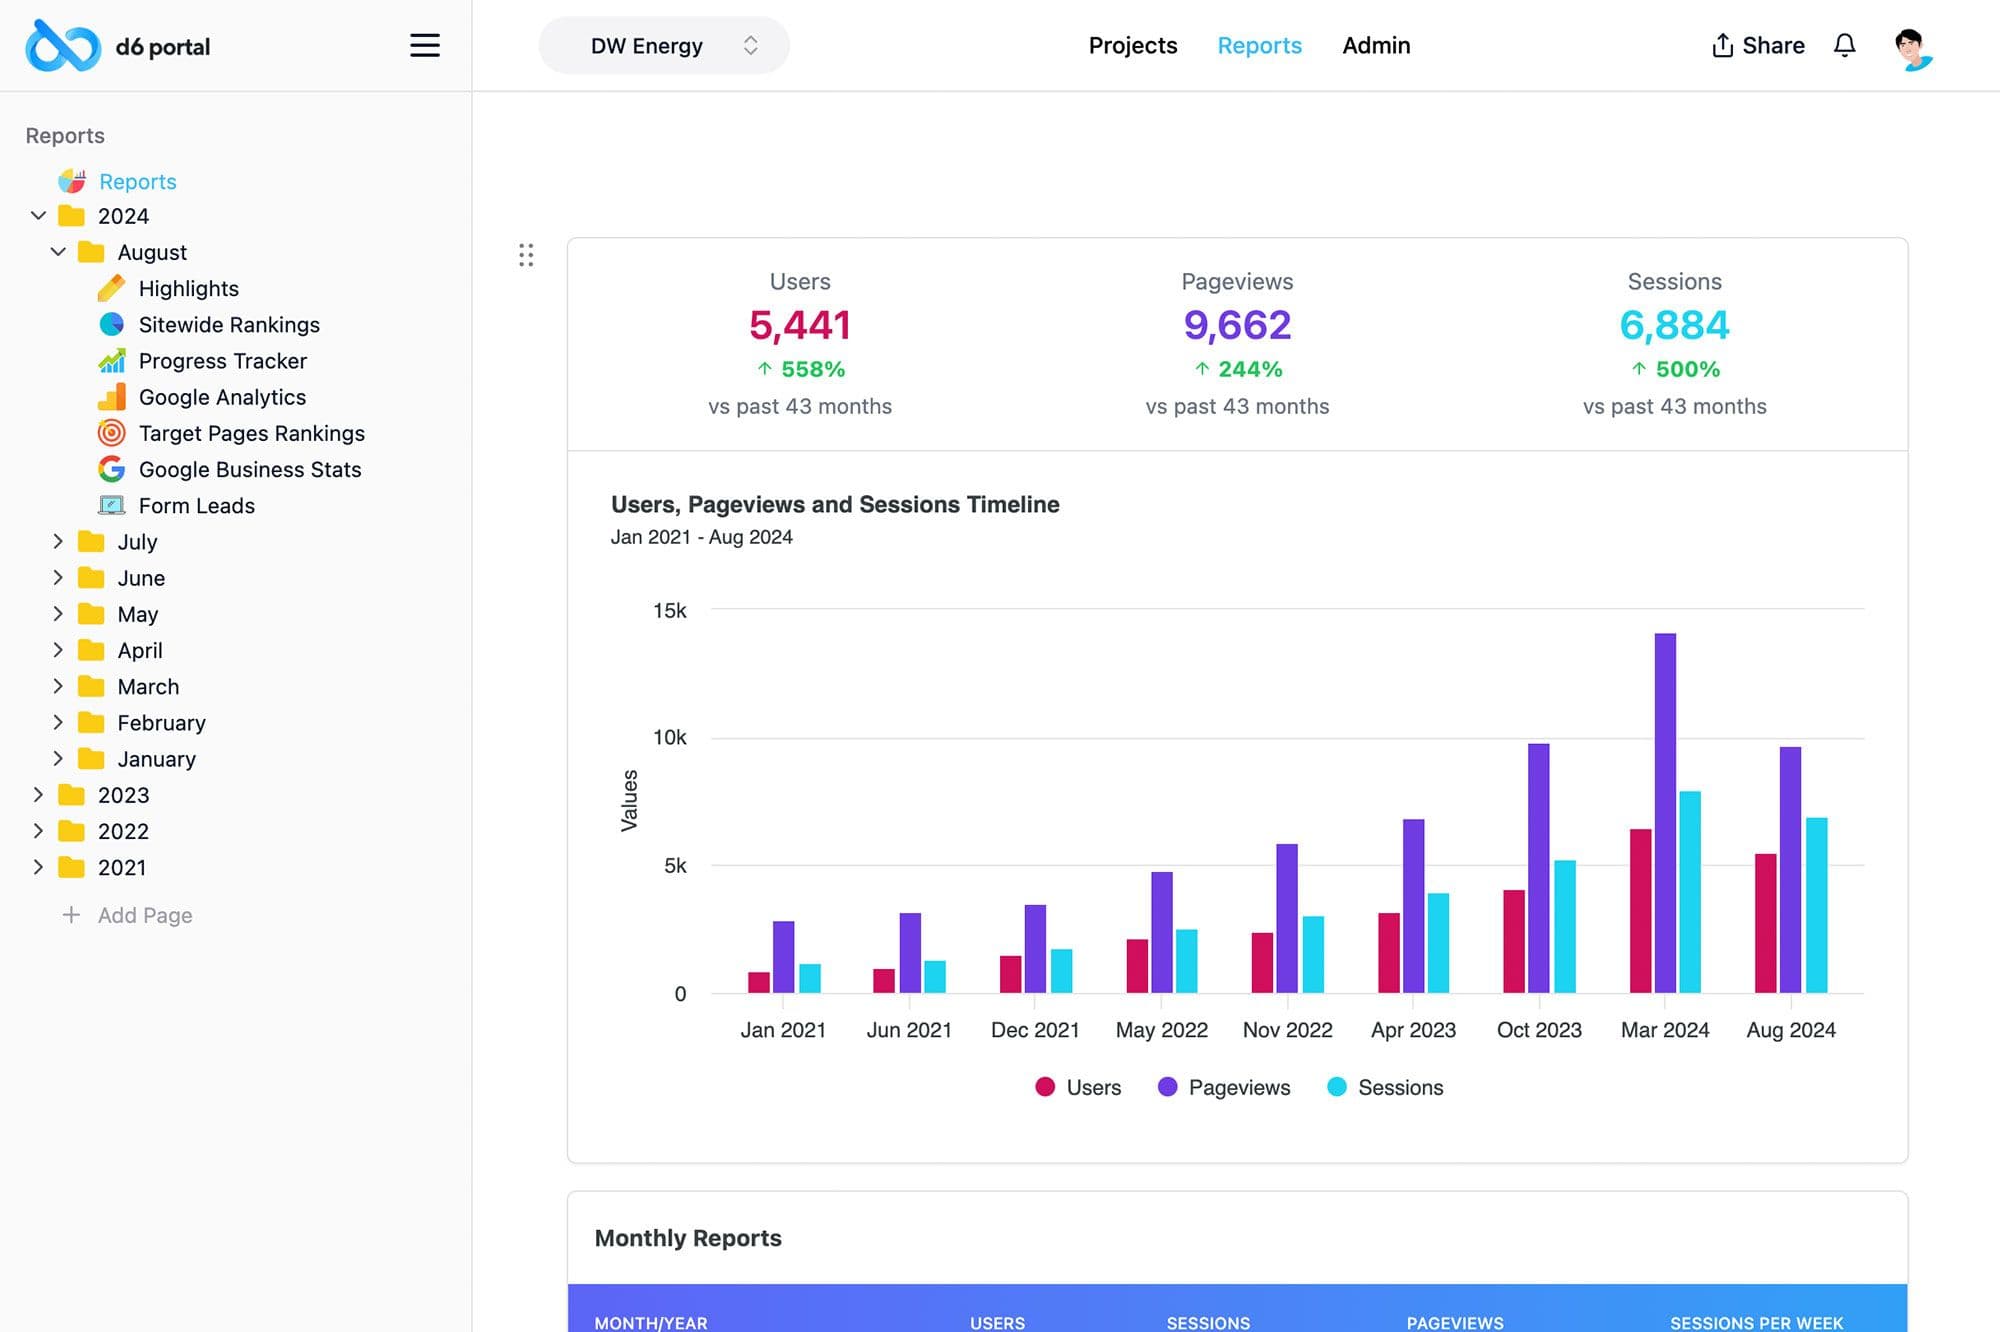Image resolution: width=2000 pixels, height=1332 pixels.
Task: Grab the six-dot drag handle beside the stats card
Action: tap(526, 255)
